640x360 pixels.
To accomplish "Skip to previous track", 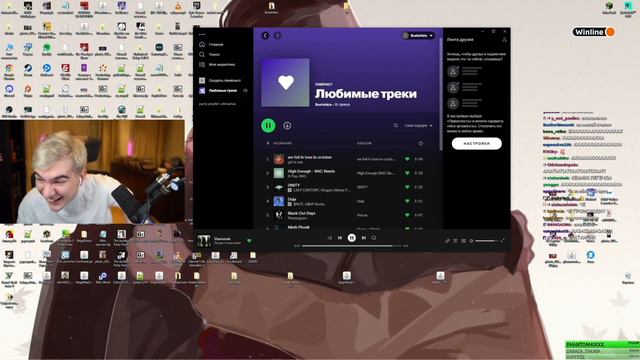I will [x=340, y=238].
